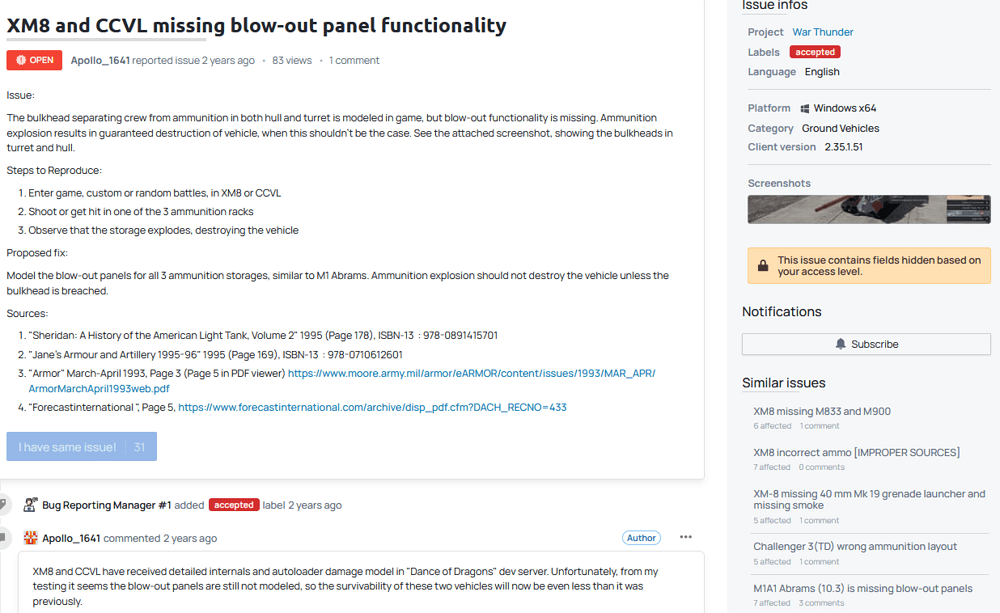Viewport: 1000px width, 613px height.
Task: Open "XM8 incorrect ammo [IMPROPER SOURCES]" issue
Action: (x=856, y=452)
